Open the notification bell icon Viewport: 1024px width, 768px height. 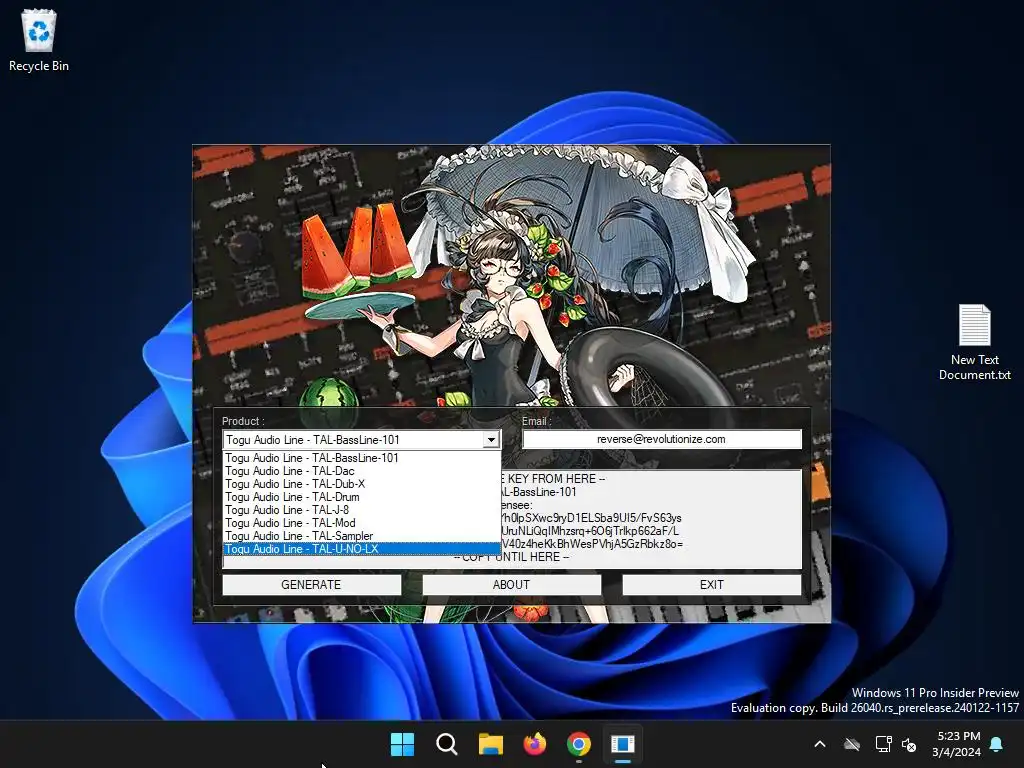[997, 744]
